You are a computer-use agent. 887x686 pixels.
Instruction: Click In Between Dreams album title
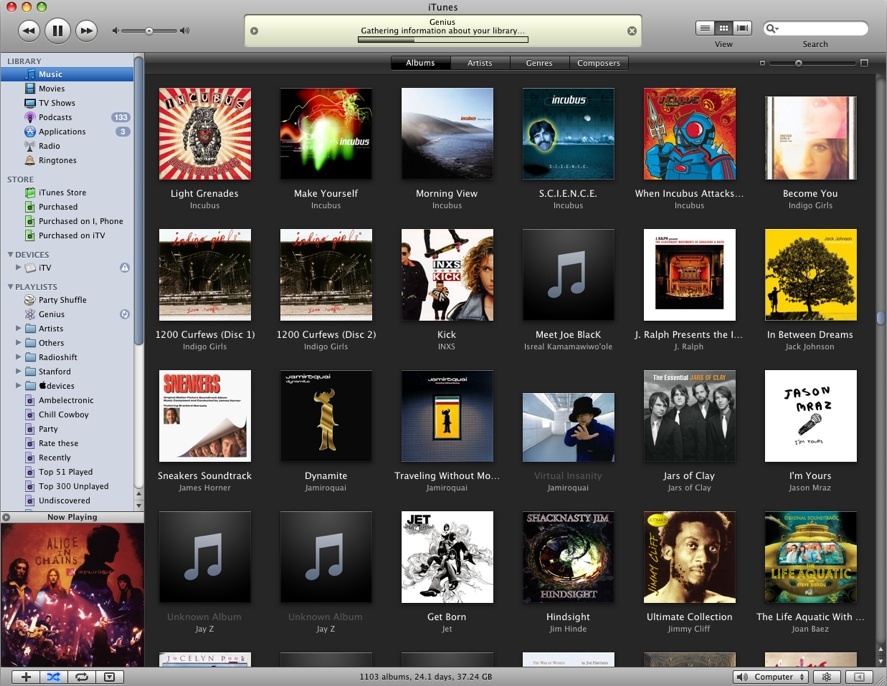click(810, 335)
